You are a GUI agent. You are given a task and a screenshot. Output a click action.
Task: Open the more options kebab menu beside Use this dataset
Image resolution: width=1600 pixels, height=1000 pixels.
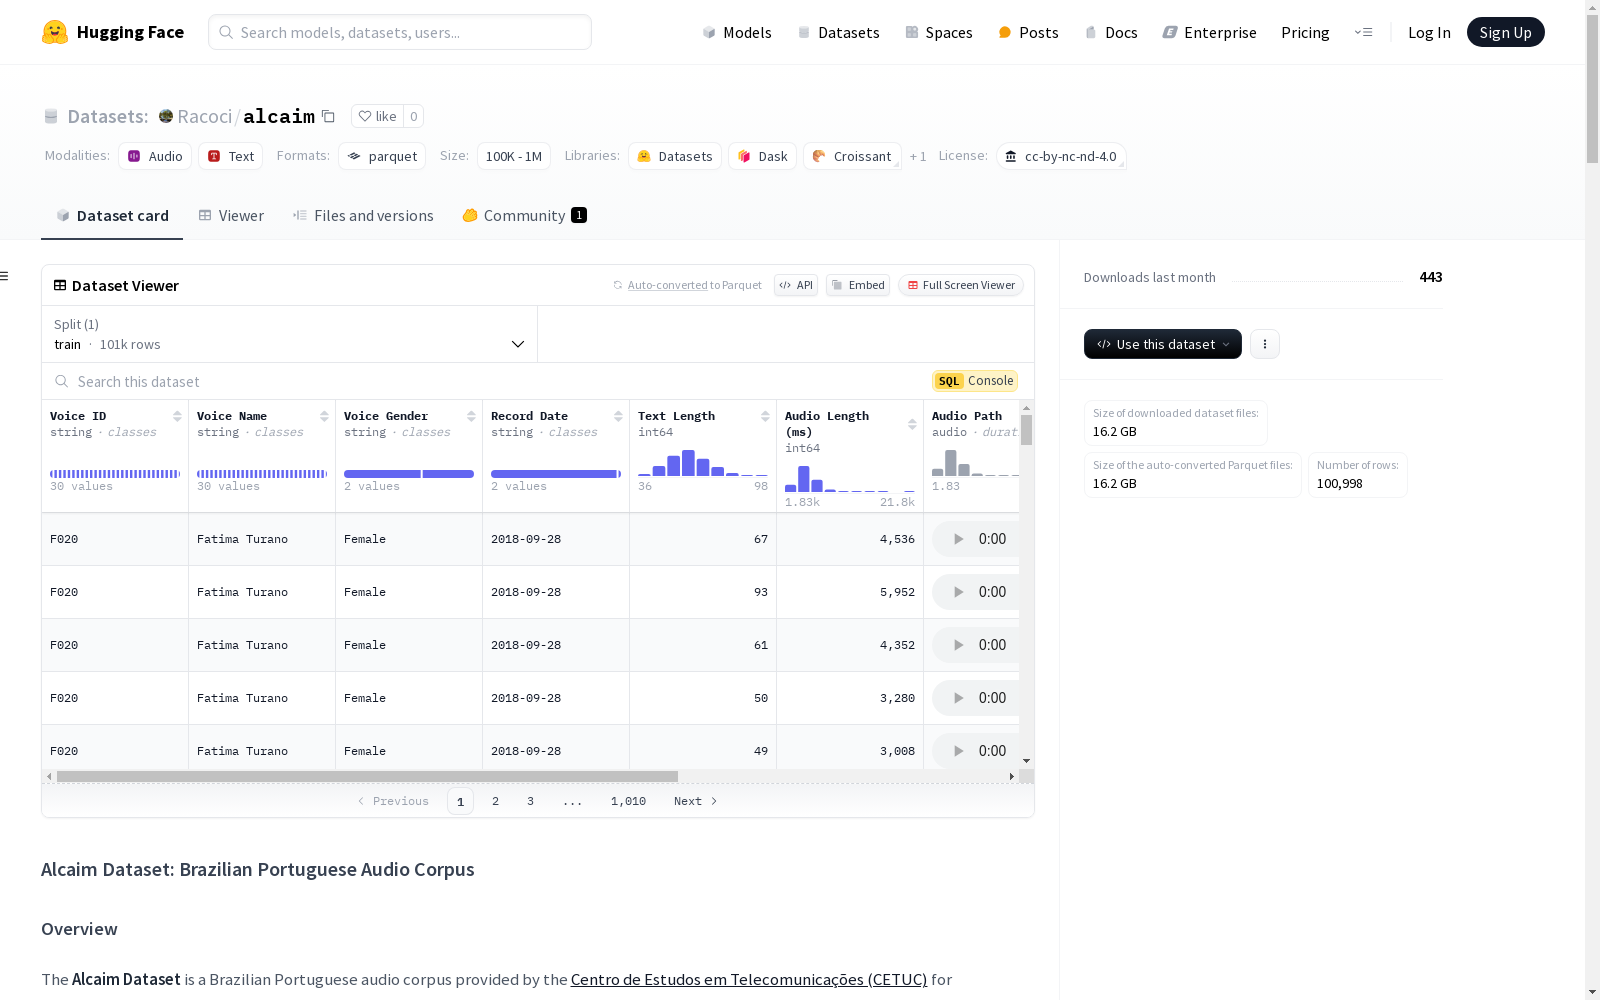[x=1265, y=344]
